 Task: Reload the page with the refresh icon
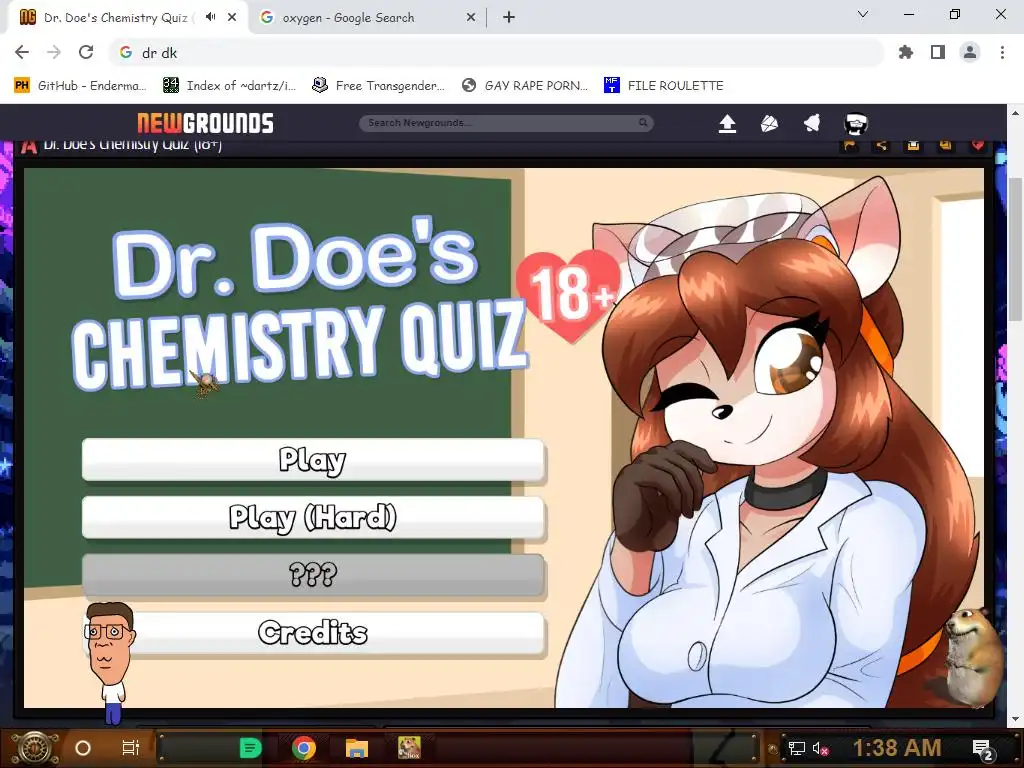click(86, 52)
